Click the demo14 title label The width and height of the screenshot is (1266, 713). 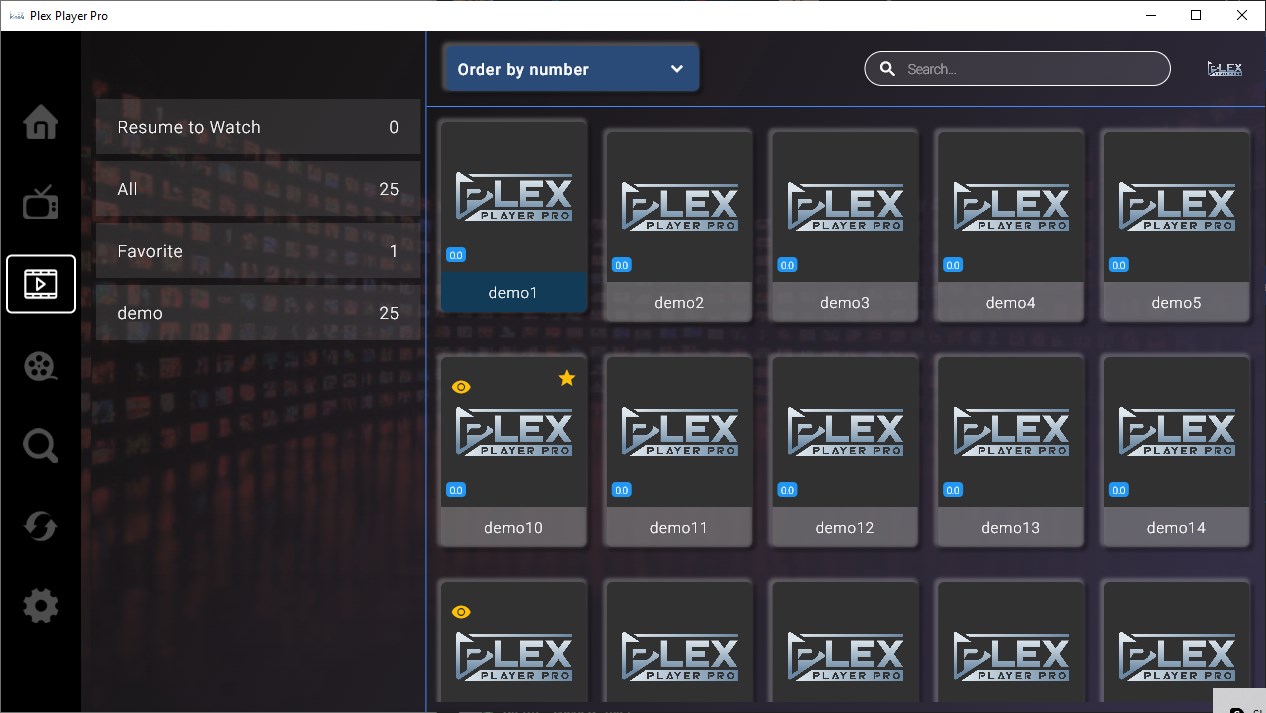coord(1177,527)
